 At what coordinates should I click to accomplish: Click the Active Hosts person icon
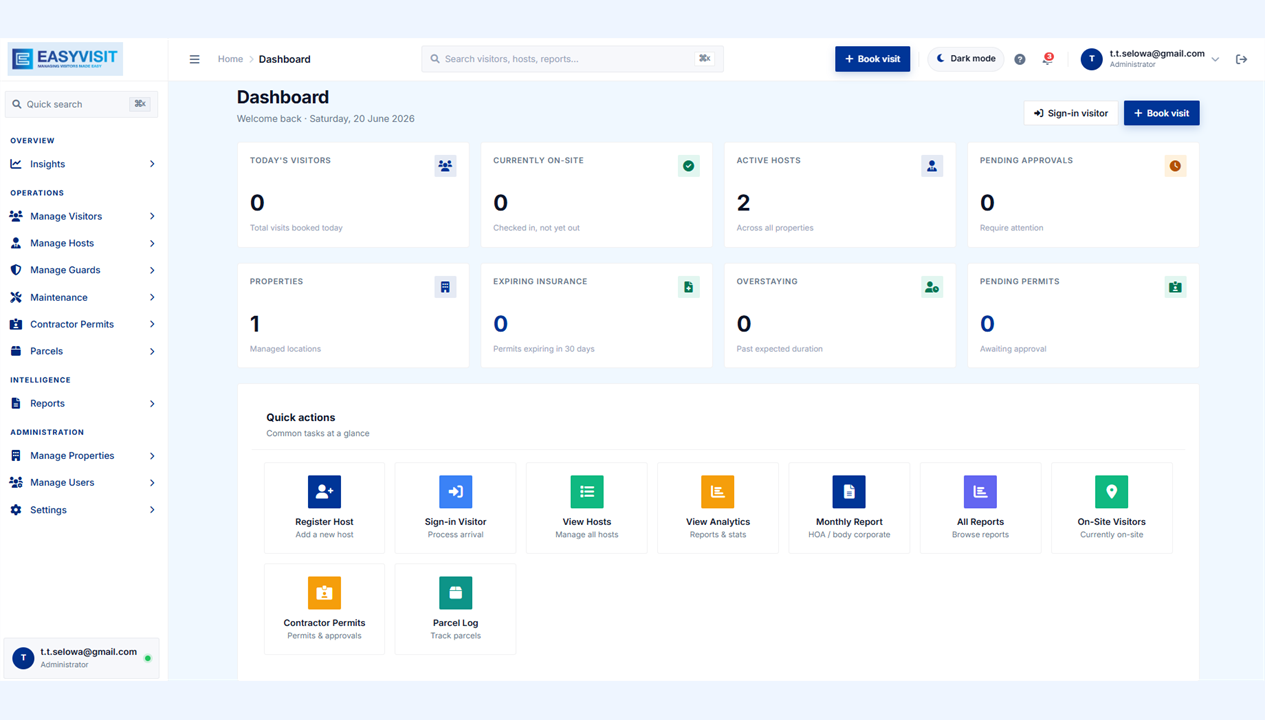(x=932, y=166)
